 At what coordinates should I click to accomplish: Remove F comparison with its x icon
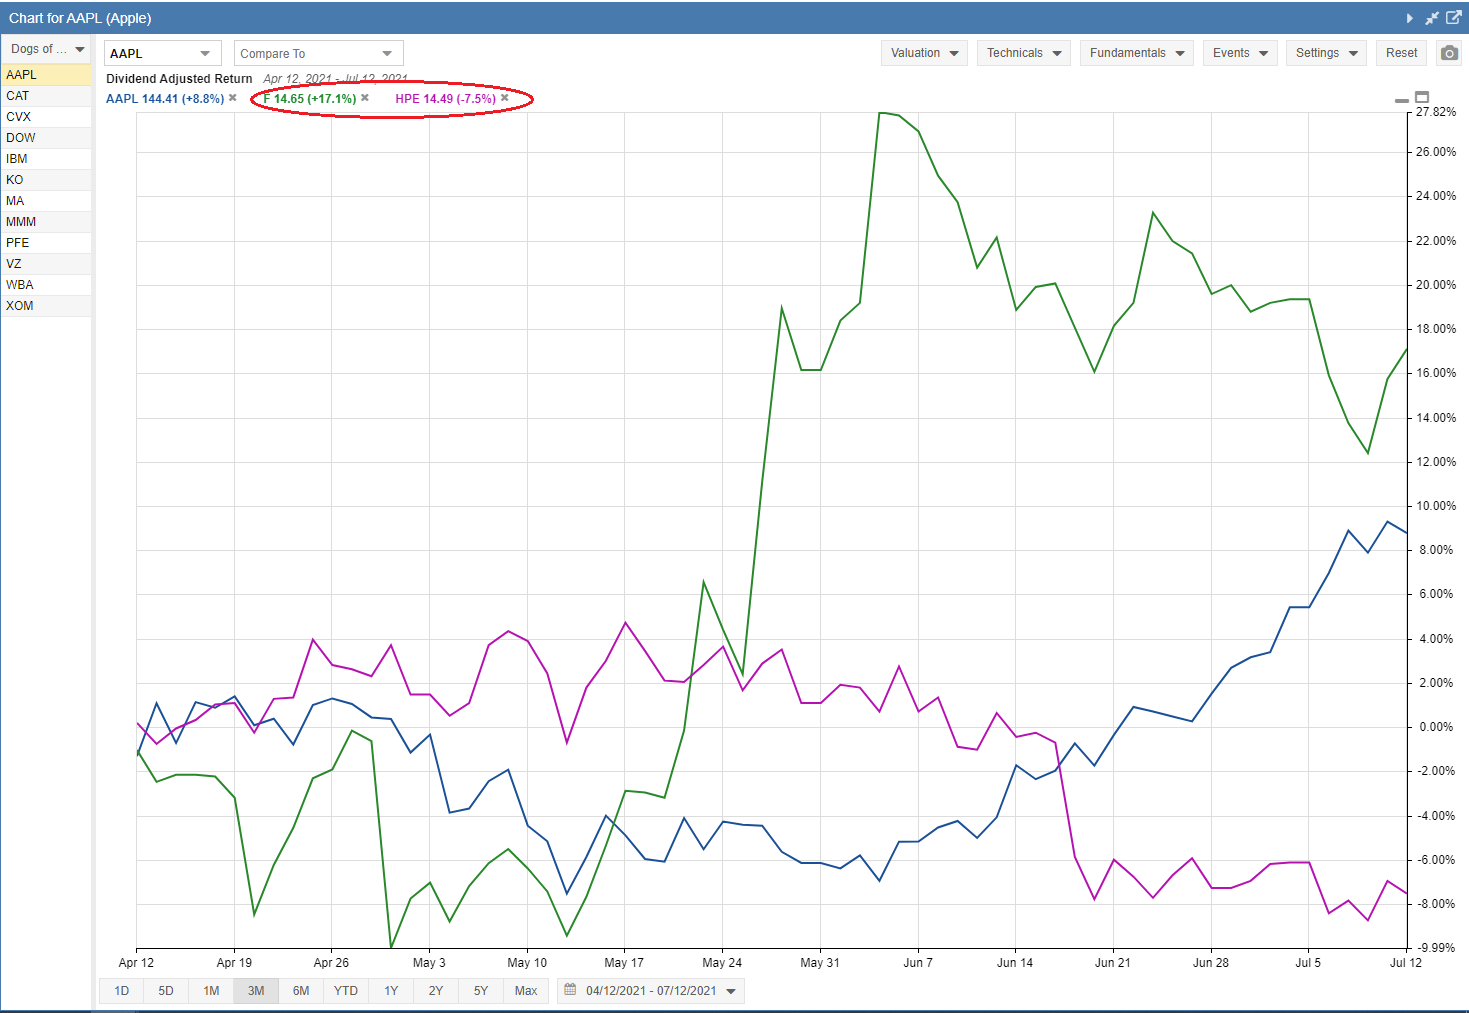365,98
